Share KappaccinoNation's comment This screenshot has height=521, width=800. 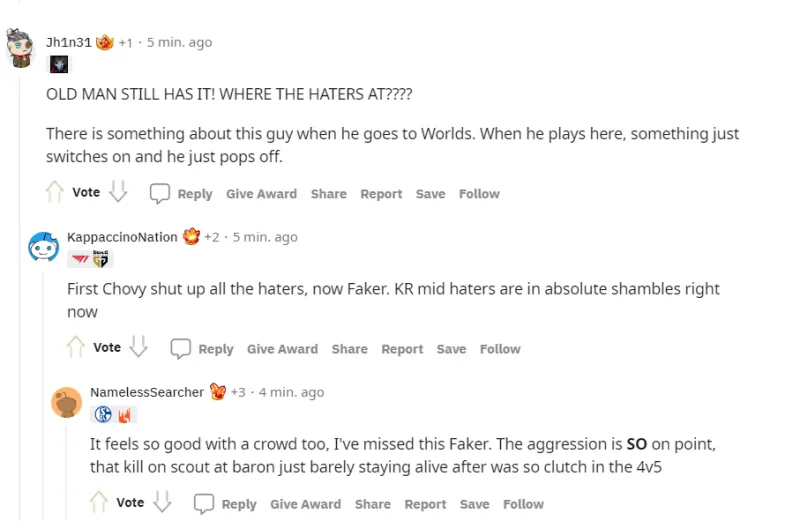350,349
